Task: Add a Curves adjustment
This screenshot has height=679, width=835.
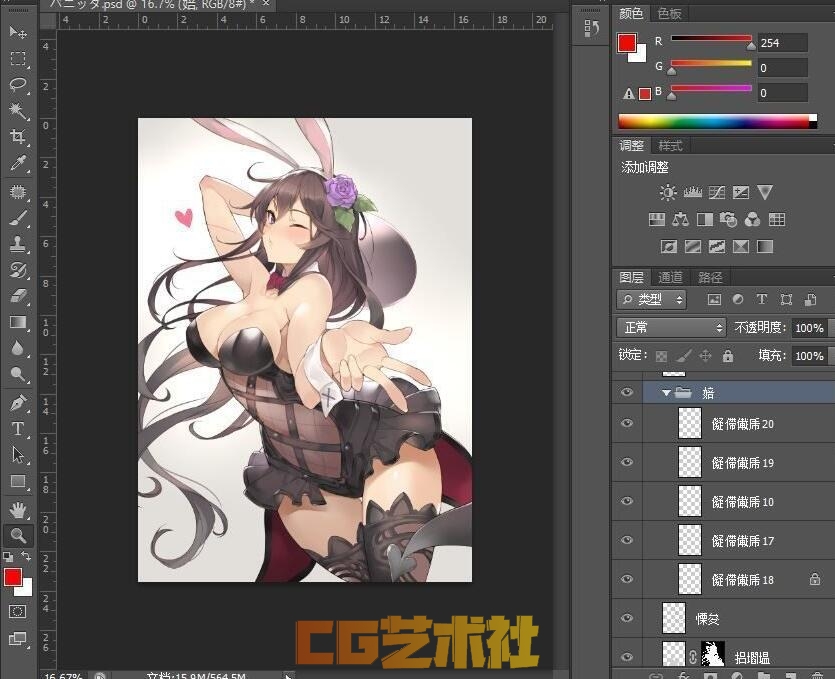Action: [x=717, y=192]
